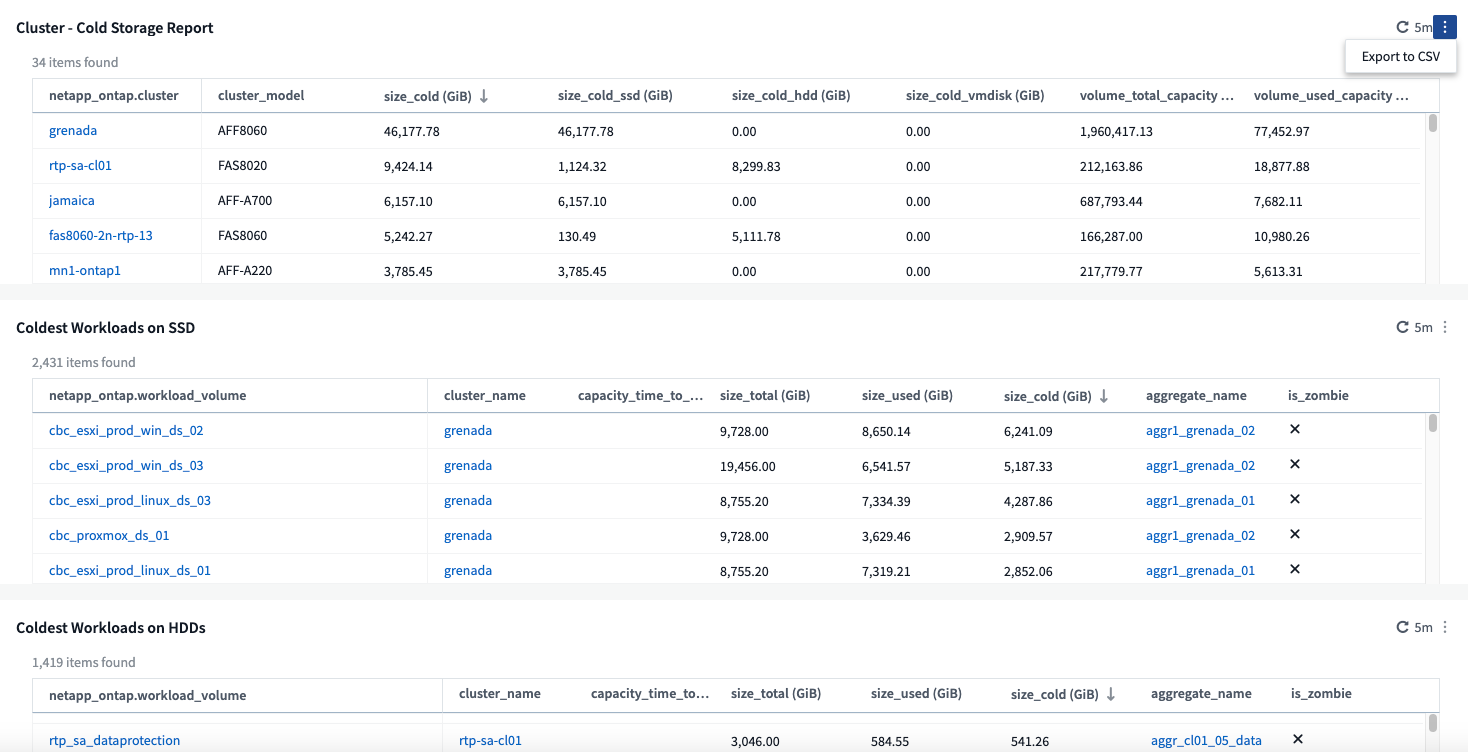Open aggr1_grenada_01 aggregate for cbc_esxi_prod_linux_ds_03

coord(1200,501)
